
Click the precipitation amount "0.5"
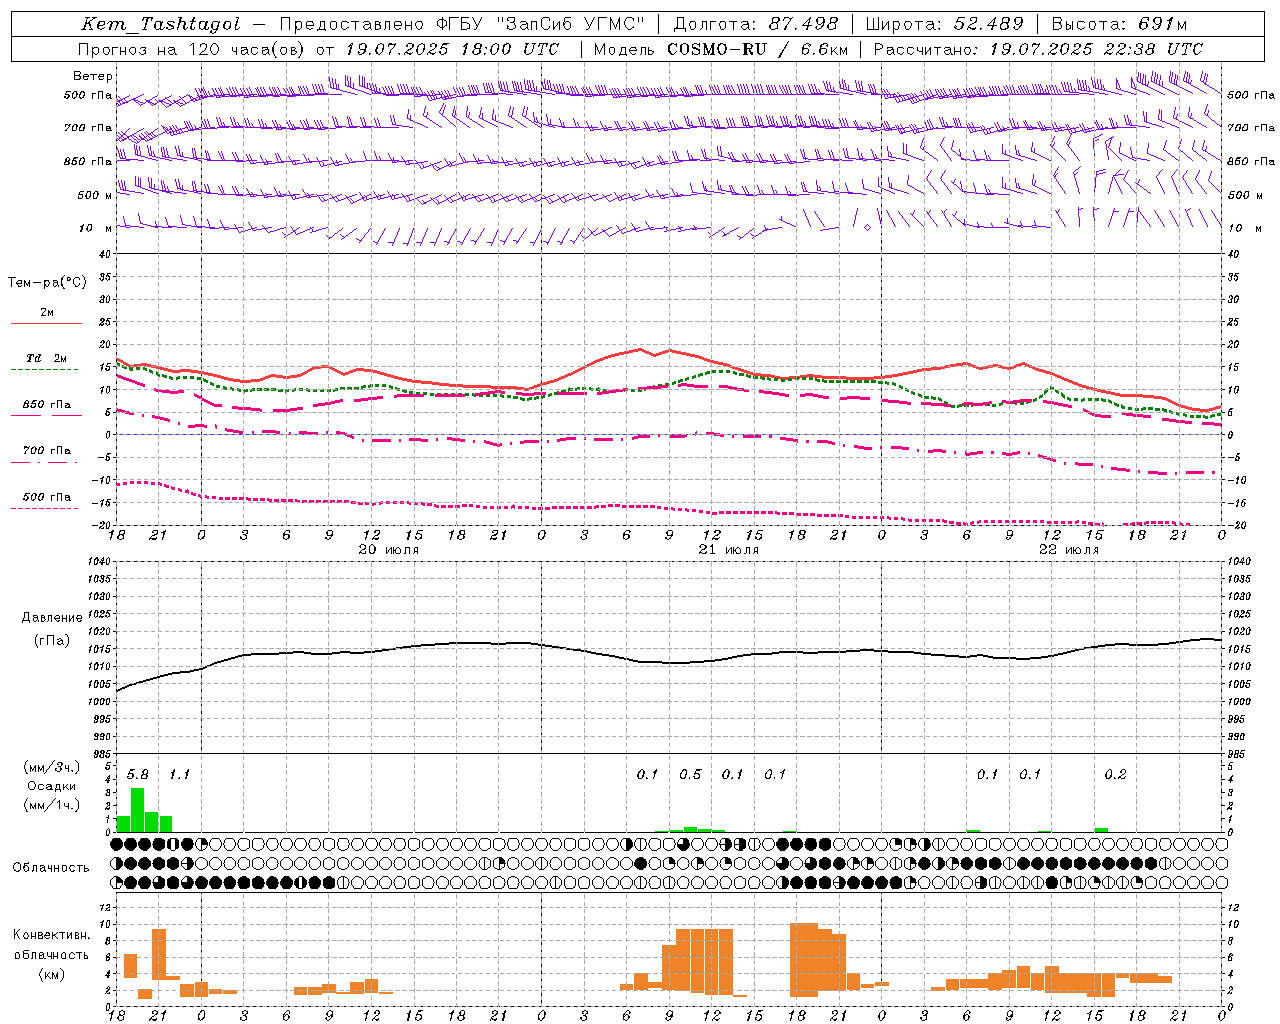[x=690, y=774]
